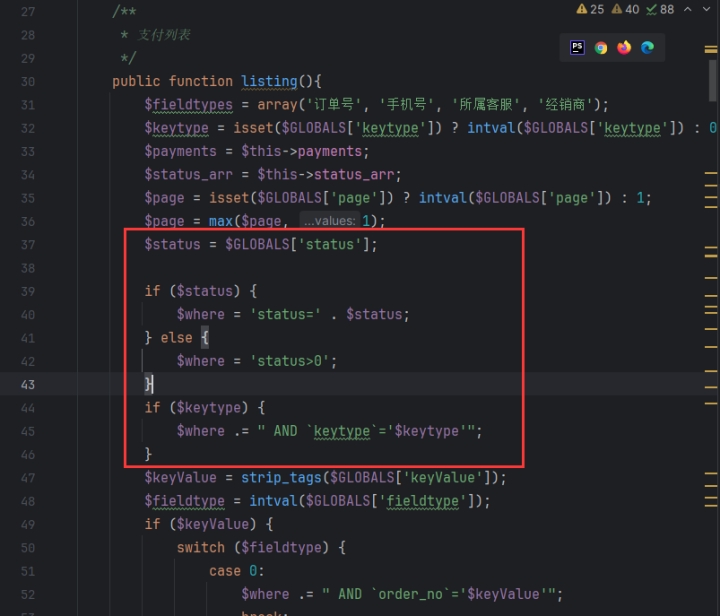Click the 40 weak warnings indicator
Screen dimensions: 720x616
[x=626, y=9]
